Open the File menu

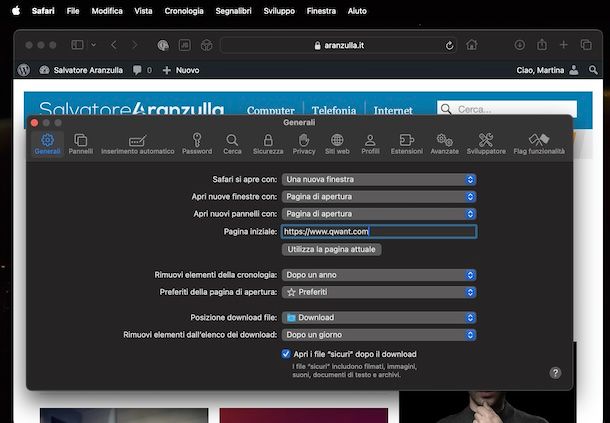pyautogui.click(x=73, y=11)
